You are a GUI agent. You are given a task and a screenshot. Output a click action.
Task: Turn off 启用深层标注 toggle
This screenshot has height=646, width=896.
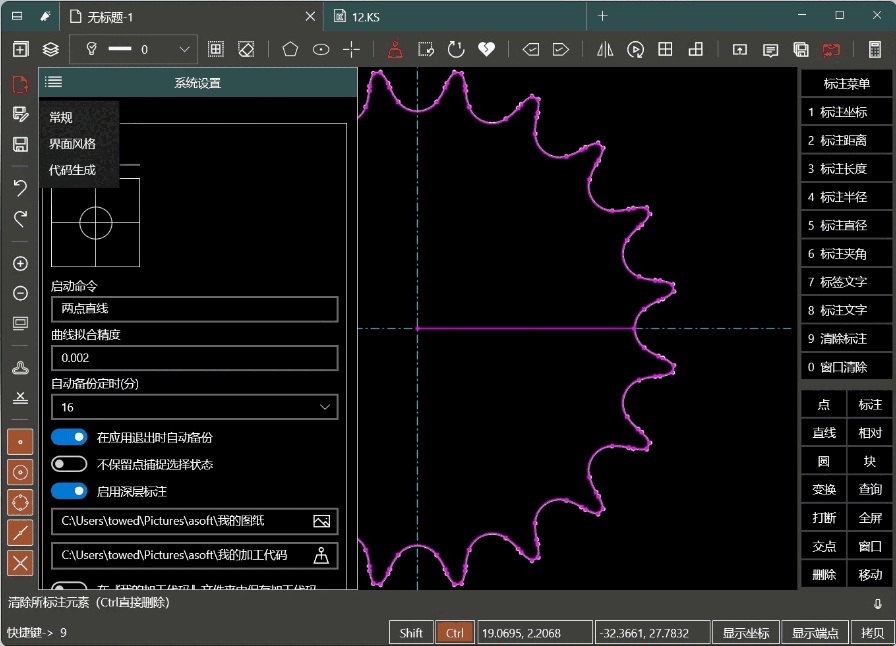tap(69, 491)
